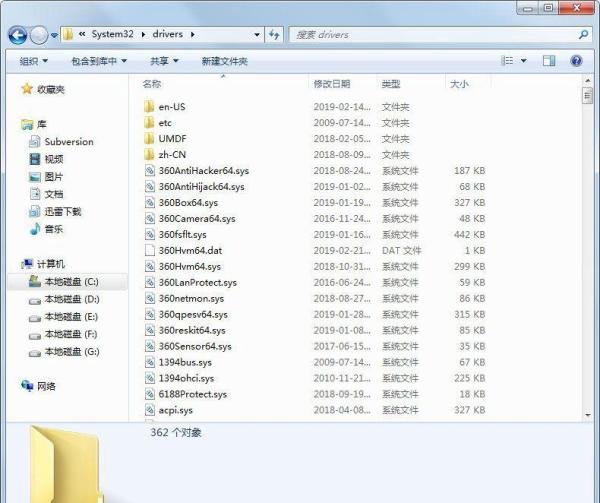
Task: Open help with the question mark icon
Action: (x=576, y=60)
